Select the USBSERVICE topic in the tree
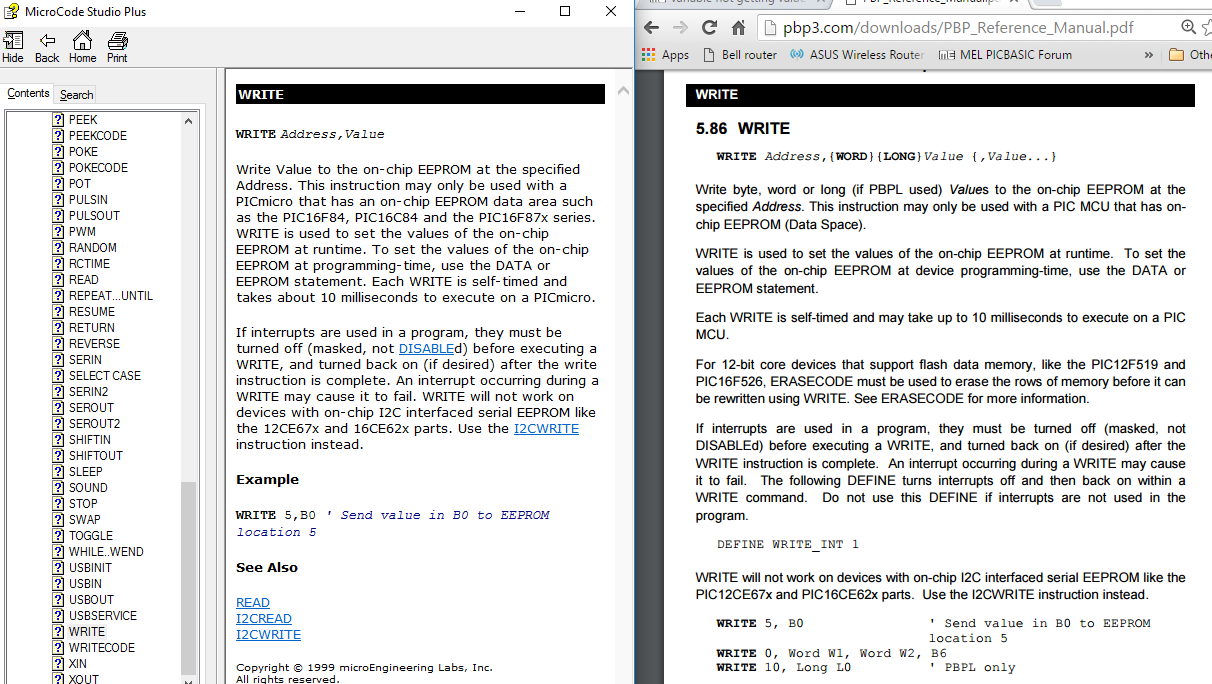Viewport: 1212px width, 684px height. [102, 616]
